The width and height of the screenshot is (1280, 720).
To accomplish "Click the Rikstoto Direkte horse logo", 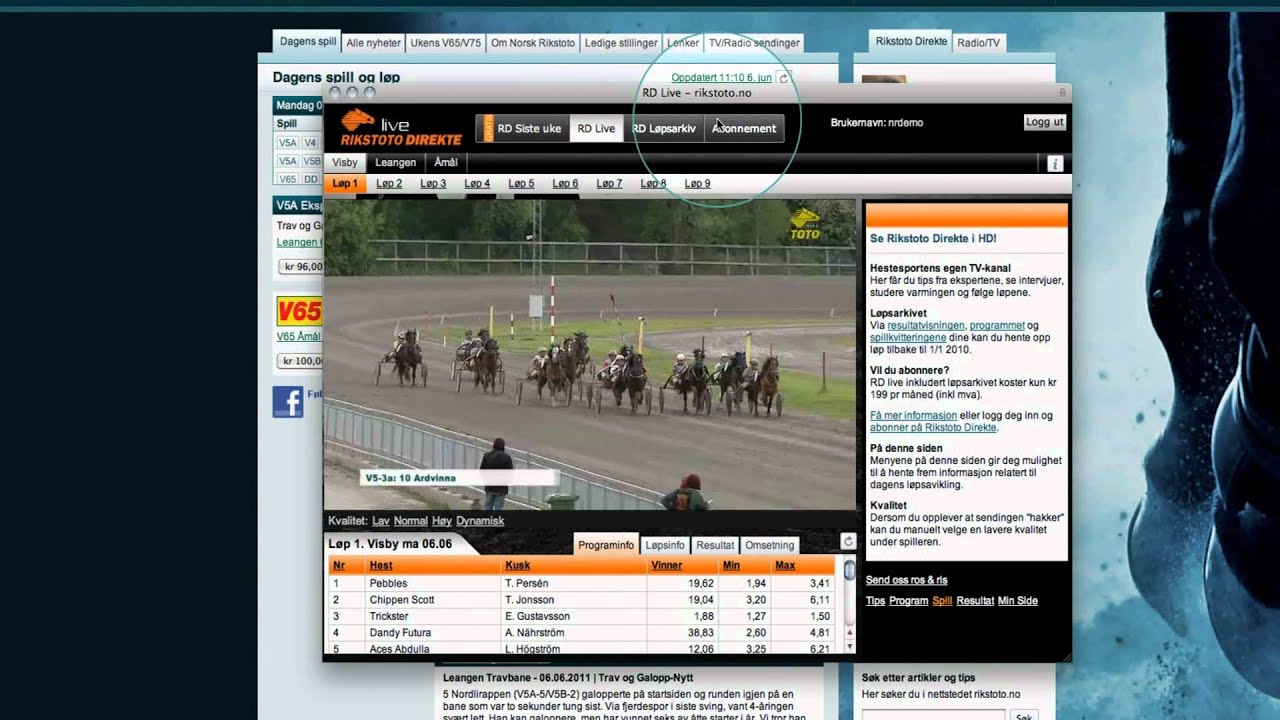I will tap(400, 128).
